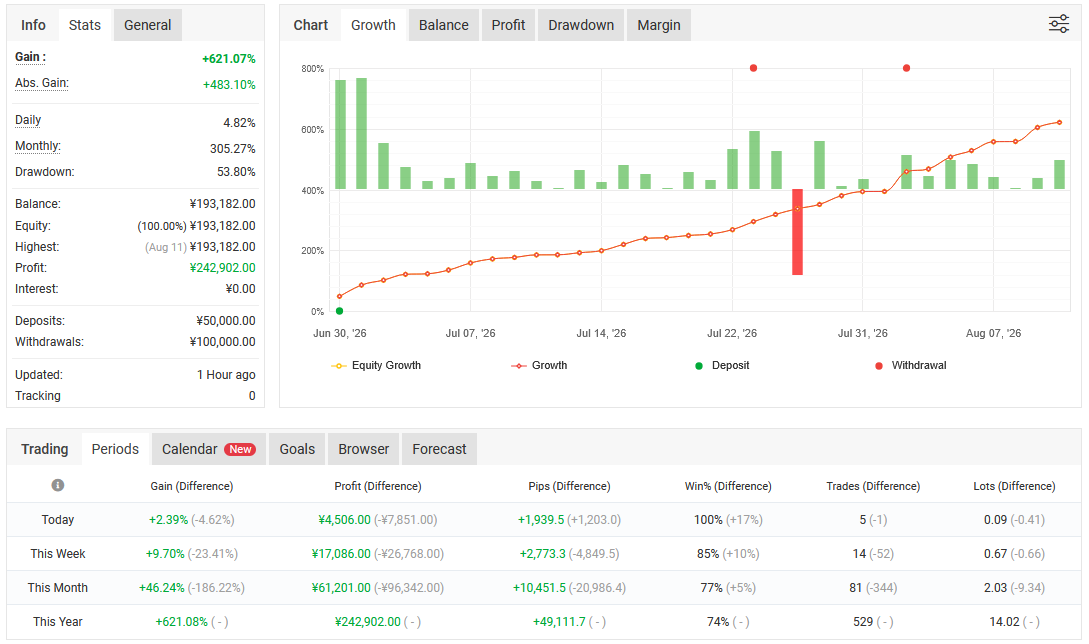Toggle Growth legend series visibility
Image resolution: width=1089 pixels, height=644 pixels.
[540, 365]
